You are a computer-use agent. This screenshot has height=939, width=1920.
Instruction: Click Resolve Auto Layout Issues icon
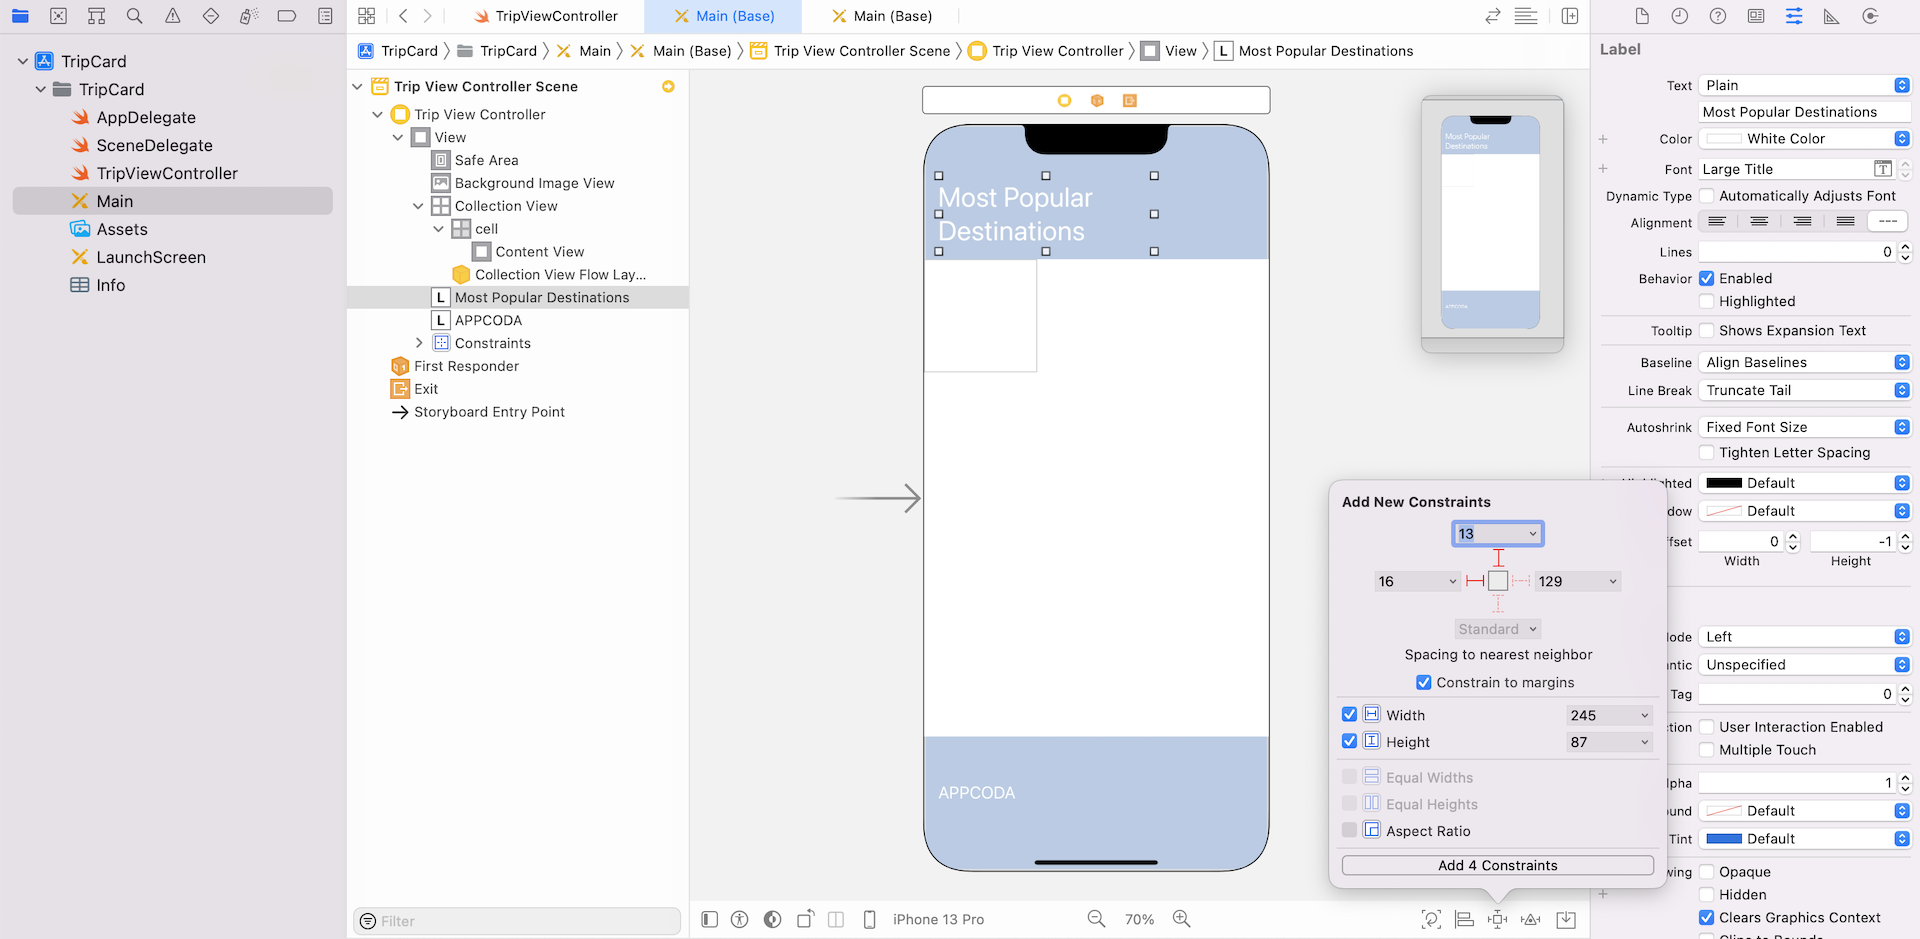(x=1530, y=919)
